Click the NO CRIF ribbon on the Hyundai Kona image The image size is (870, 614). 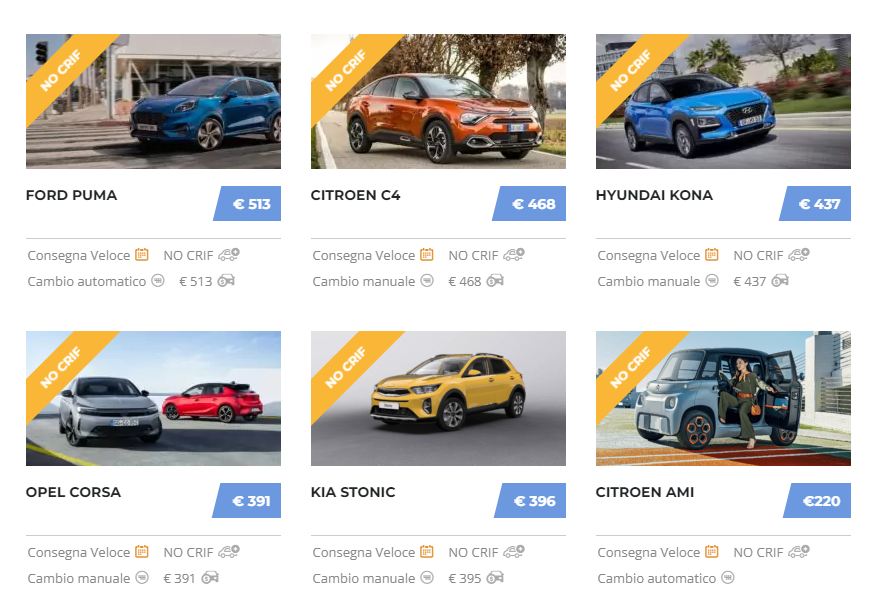631,70
